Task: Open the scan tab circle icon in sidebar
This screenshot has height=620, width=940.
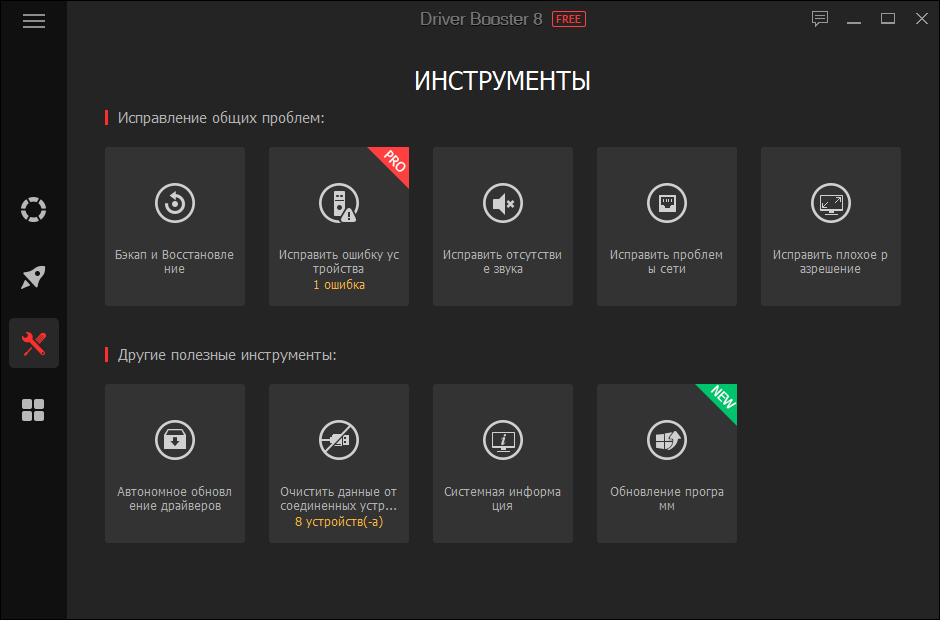Action: pos(34,209)
